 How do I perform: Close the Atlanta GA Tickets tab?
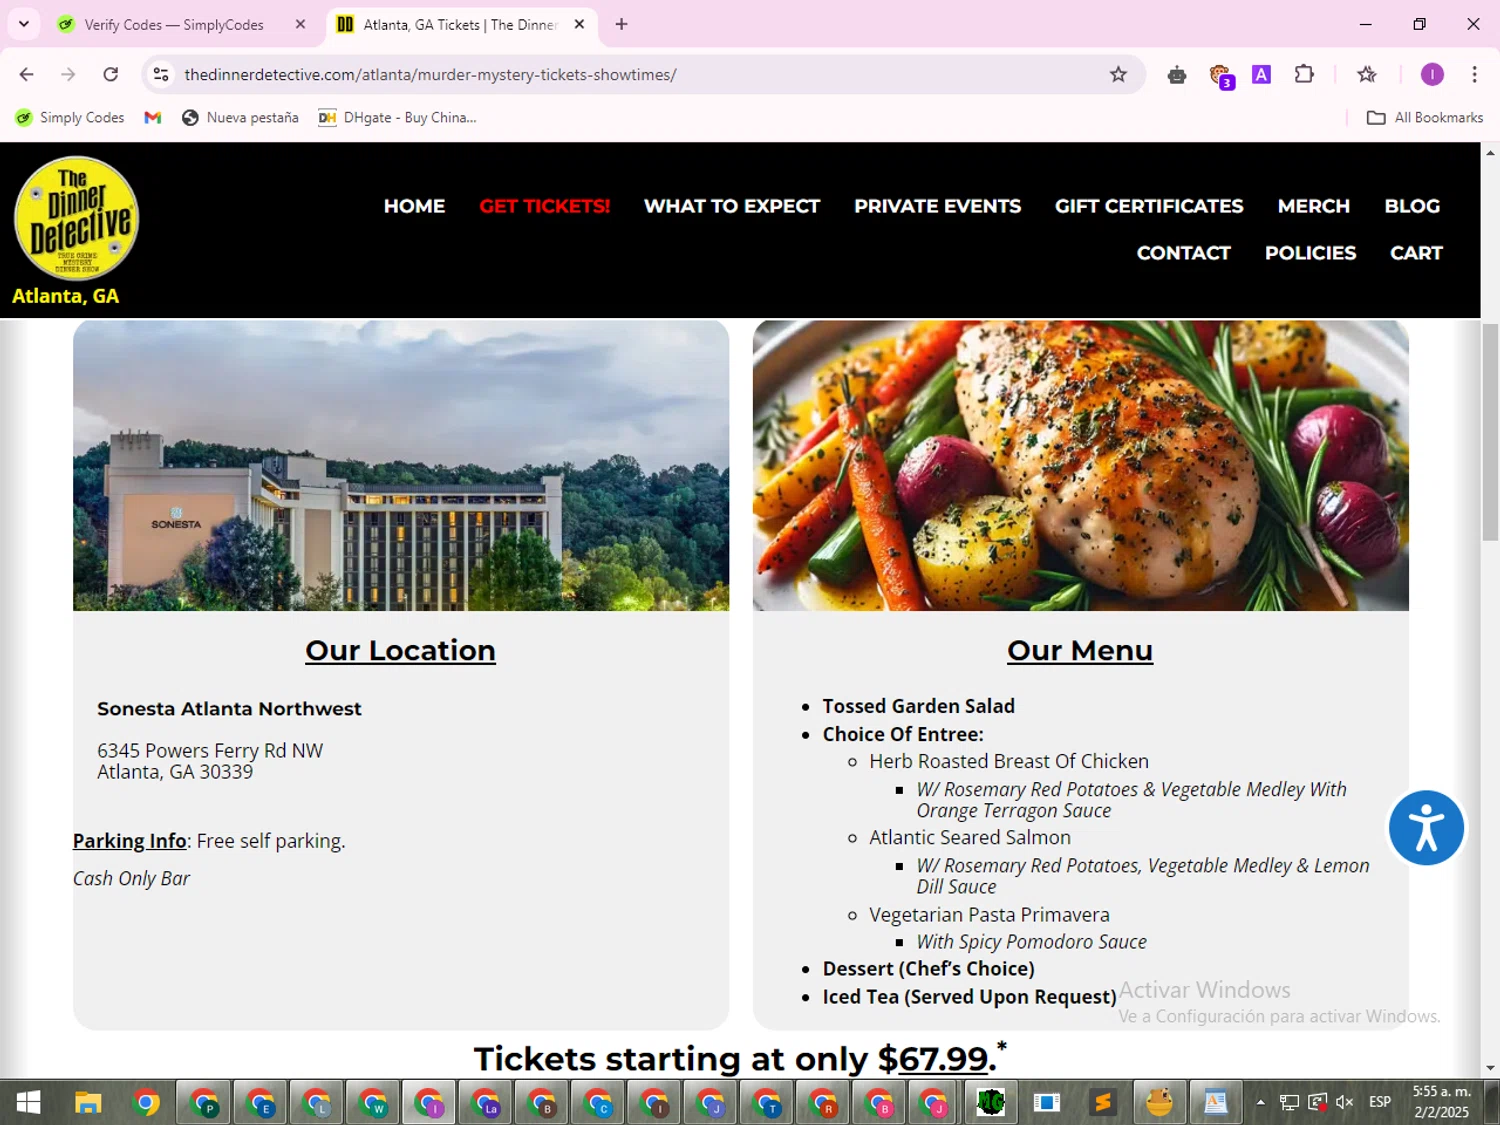(579, 24)
